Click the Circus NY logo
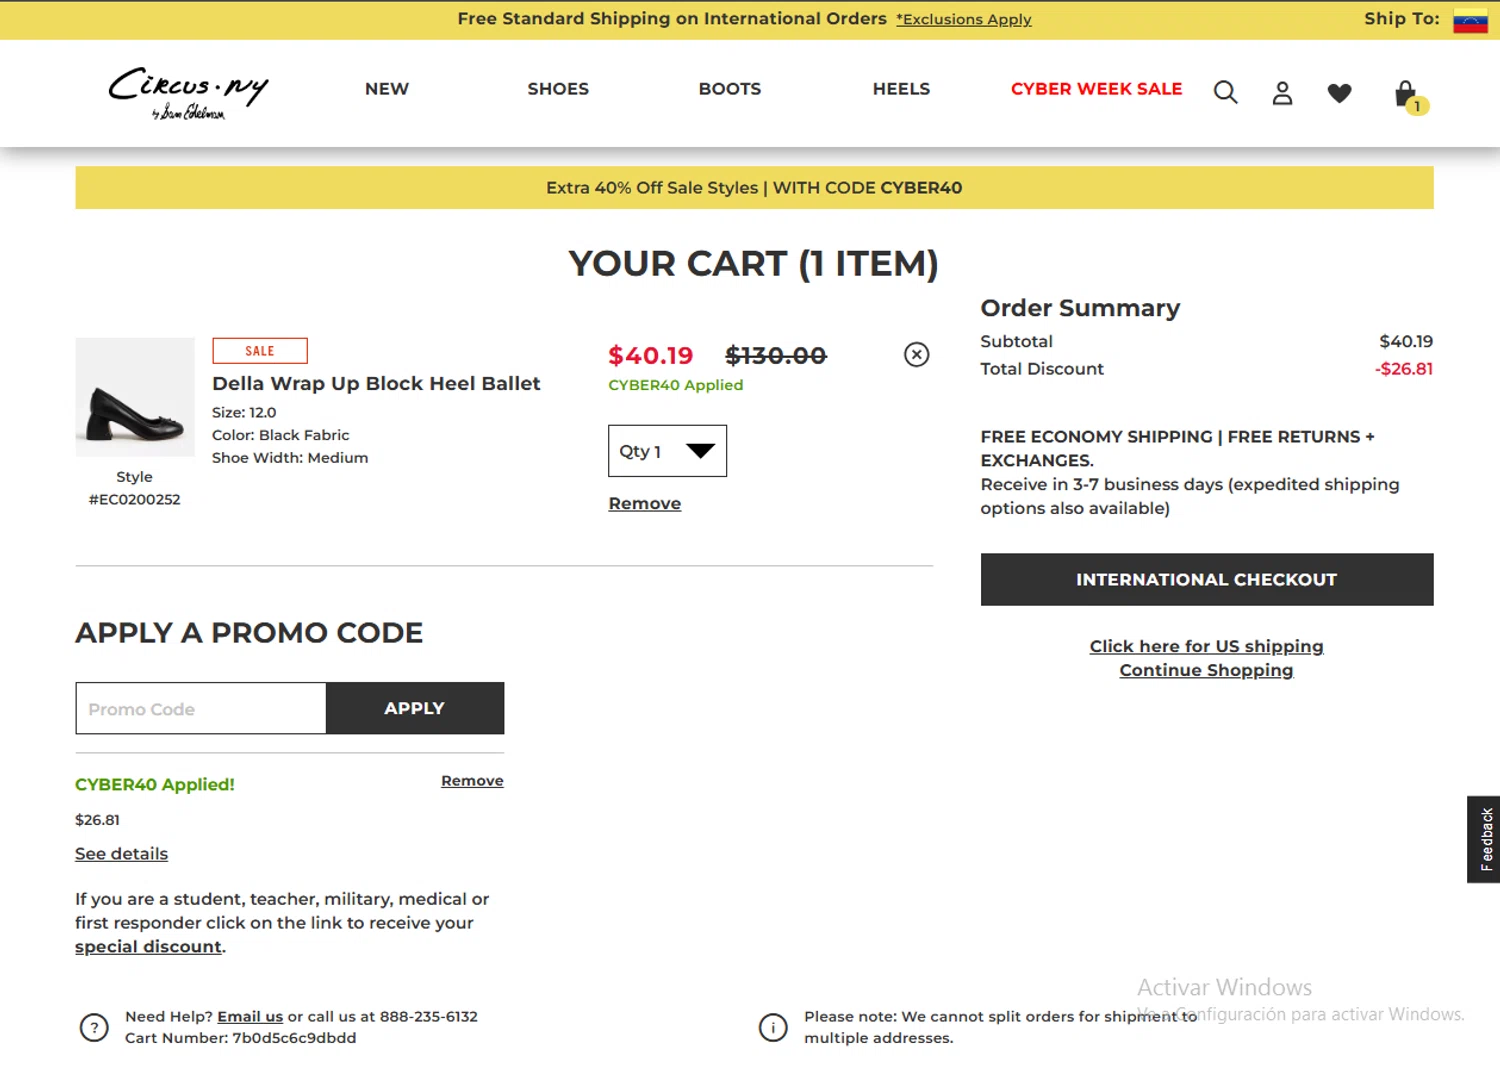The width and height of the screenshot is (1500, 1081). coord(188,93)
